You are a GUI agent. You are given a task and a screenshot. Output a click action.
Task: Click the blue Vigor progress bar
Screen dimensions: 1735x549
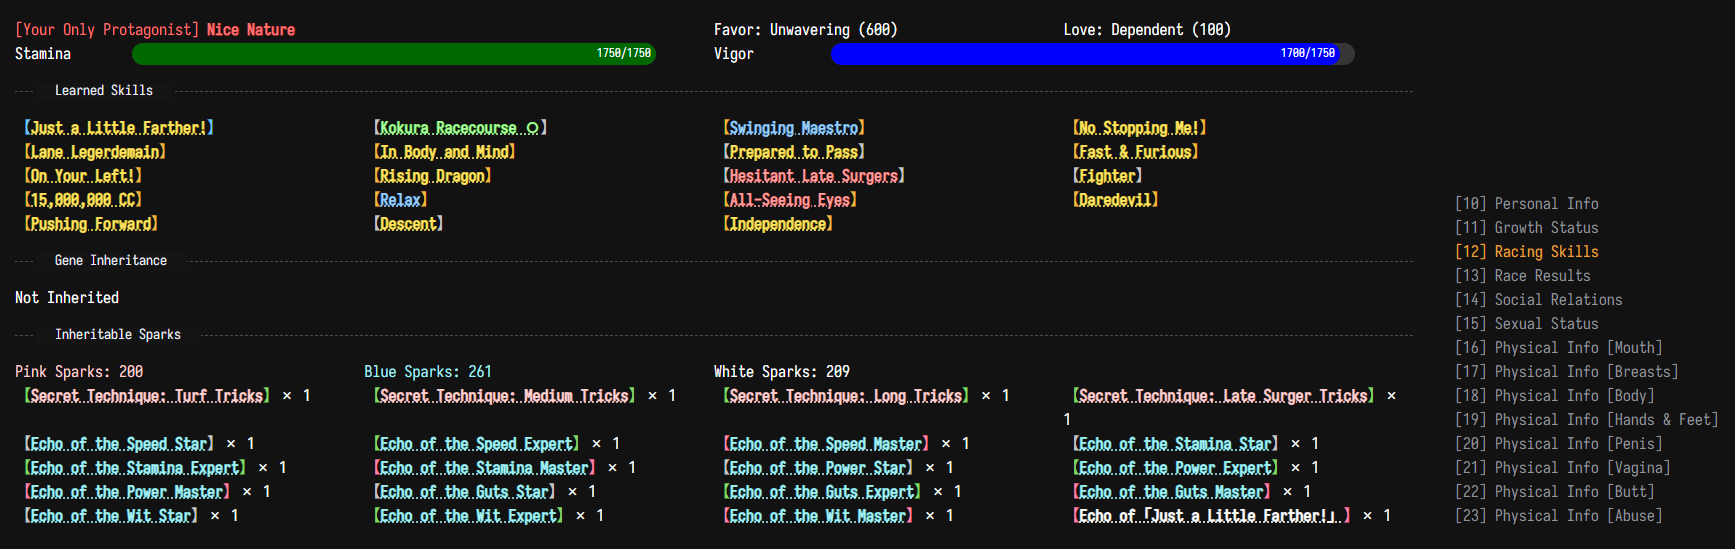(1093, 54)
